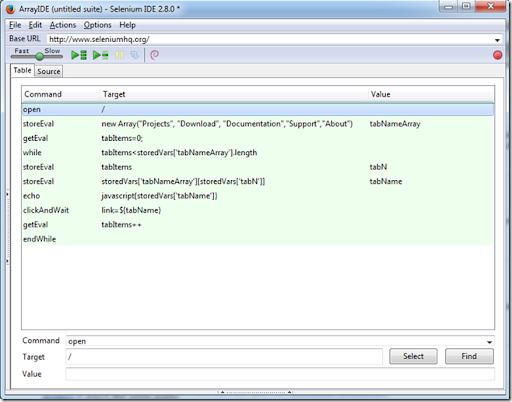Adjust the Fast-Slow speed slider
The height and width of the screenshot is (402, 512).
click(39, 56)
